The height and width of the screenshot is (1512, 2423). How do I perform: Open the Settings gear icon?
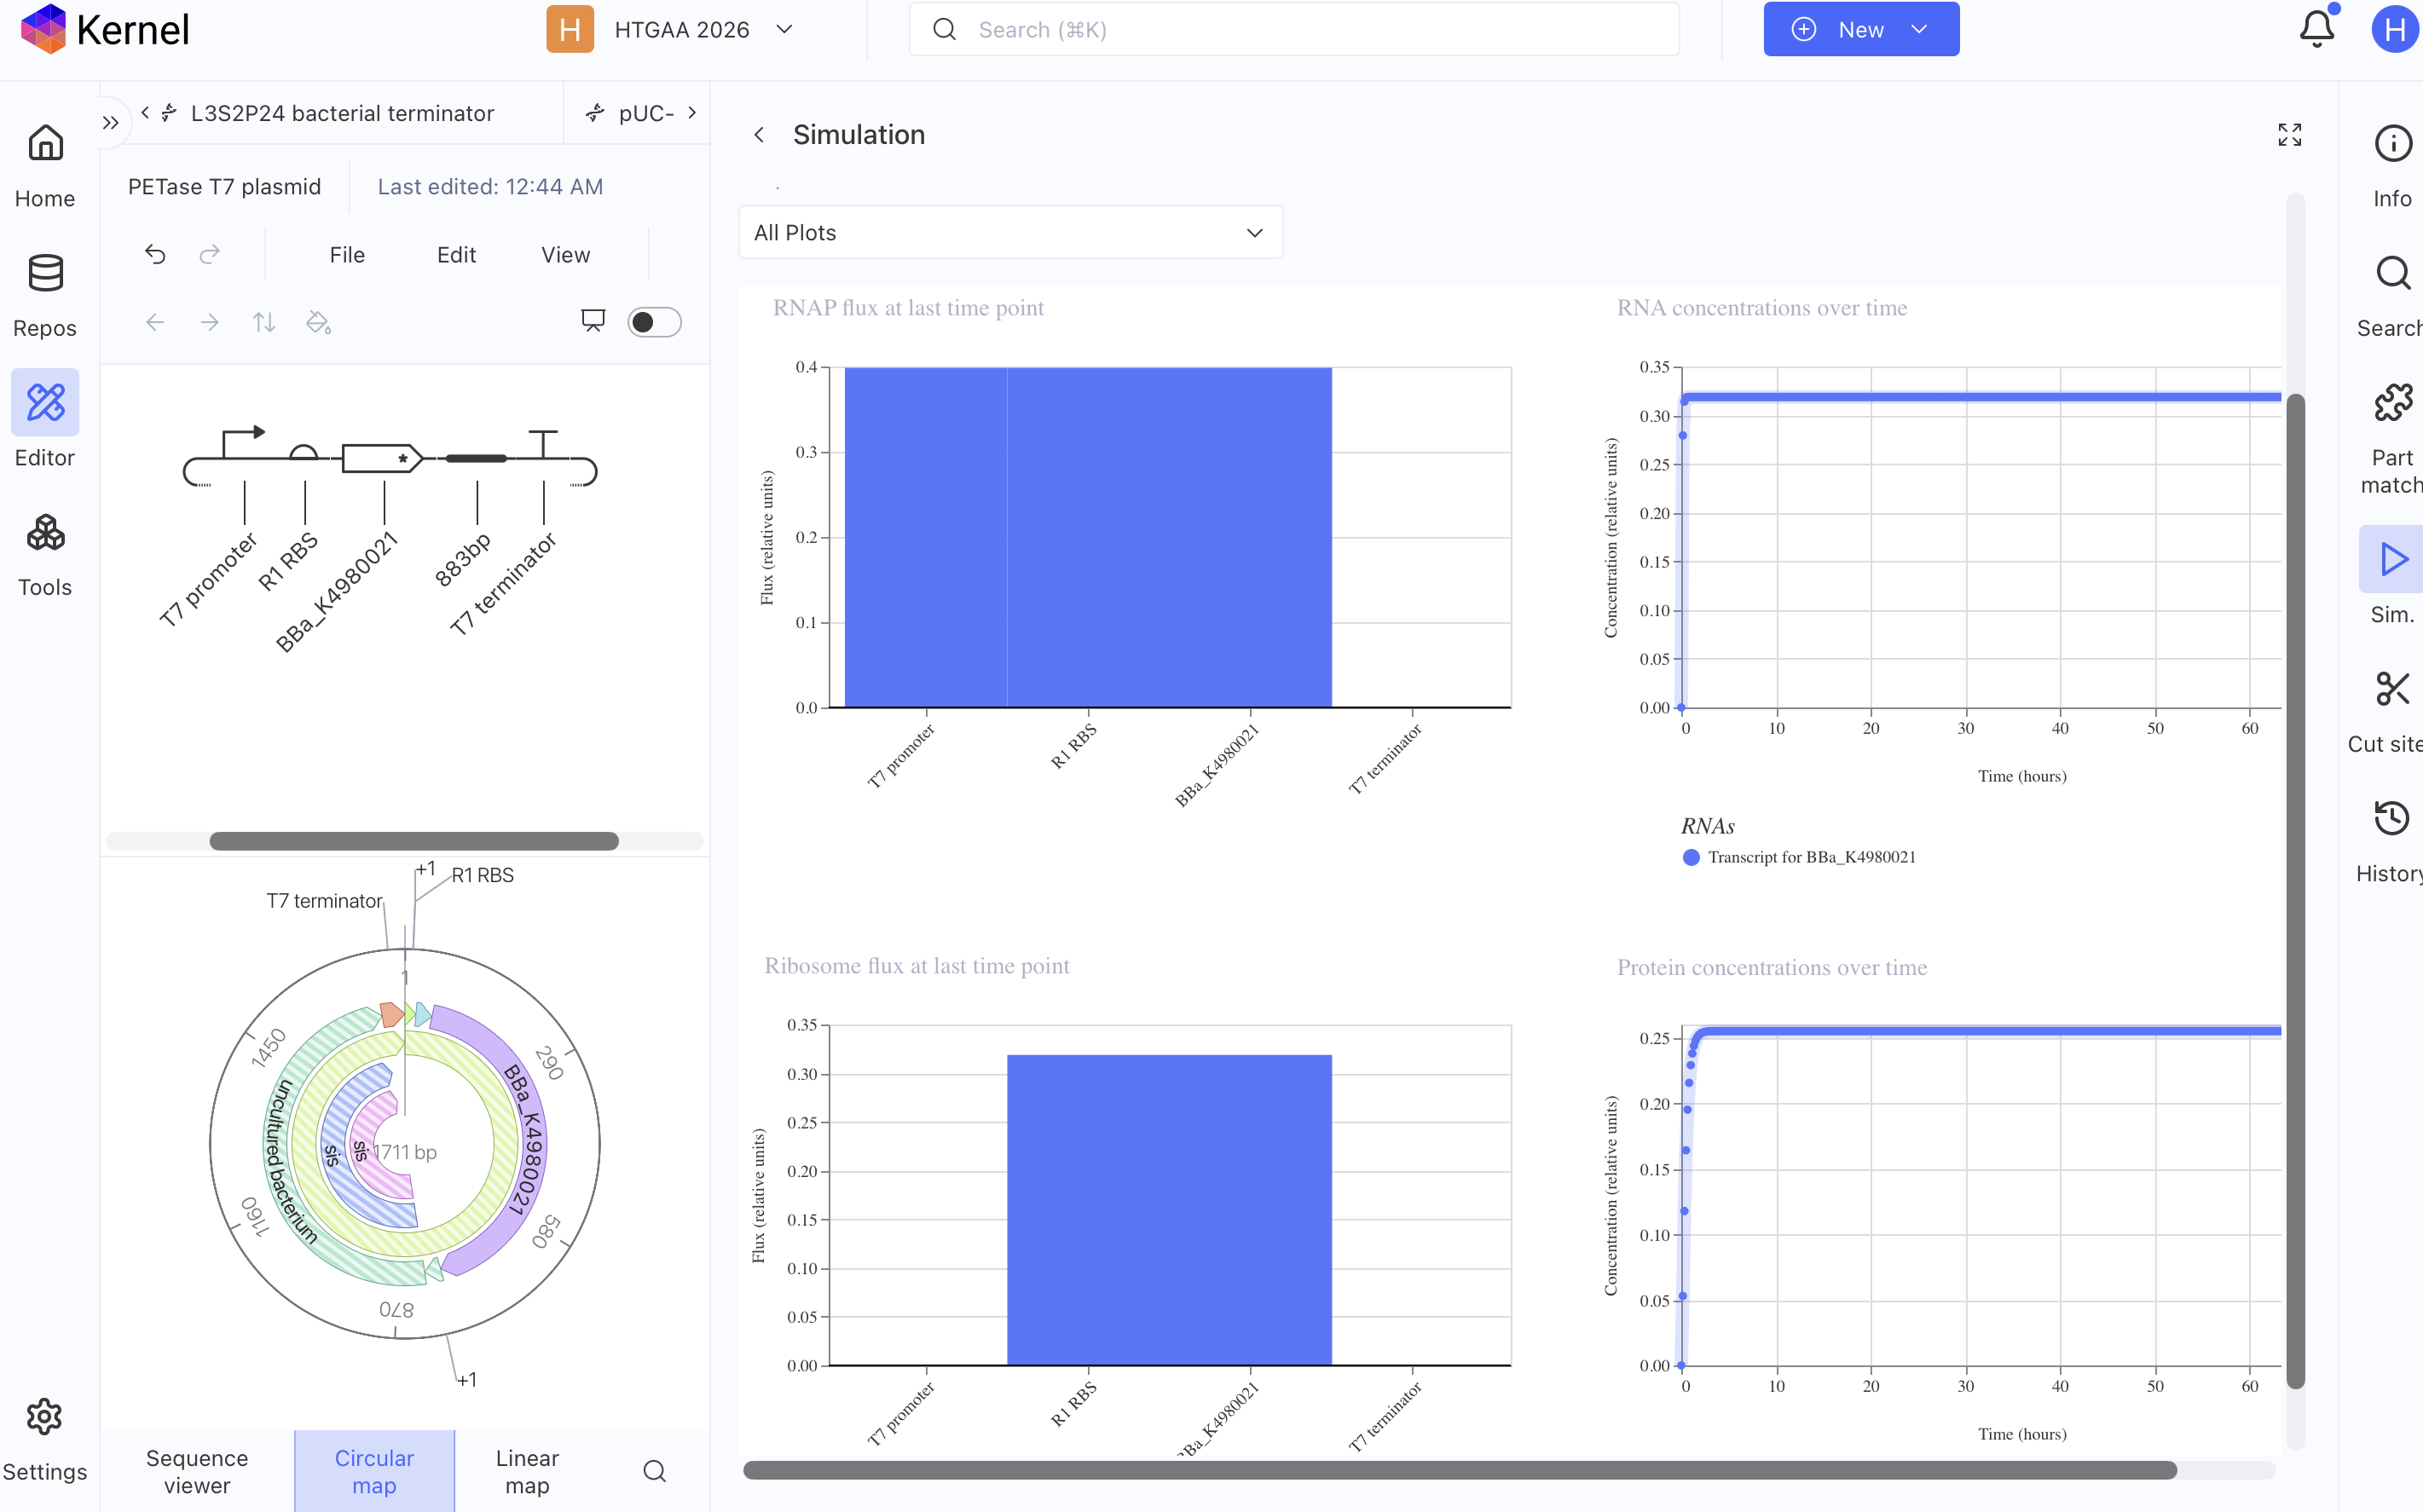click(x=45, y=1417)
